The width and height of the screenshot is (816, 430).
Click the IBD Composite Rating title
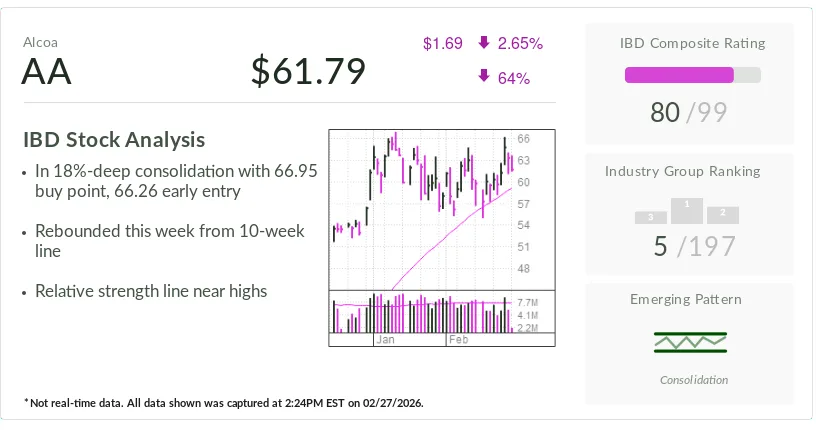(692, 43)
